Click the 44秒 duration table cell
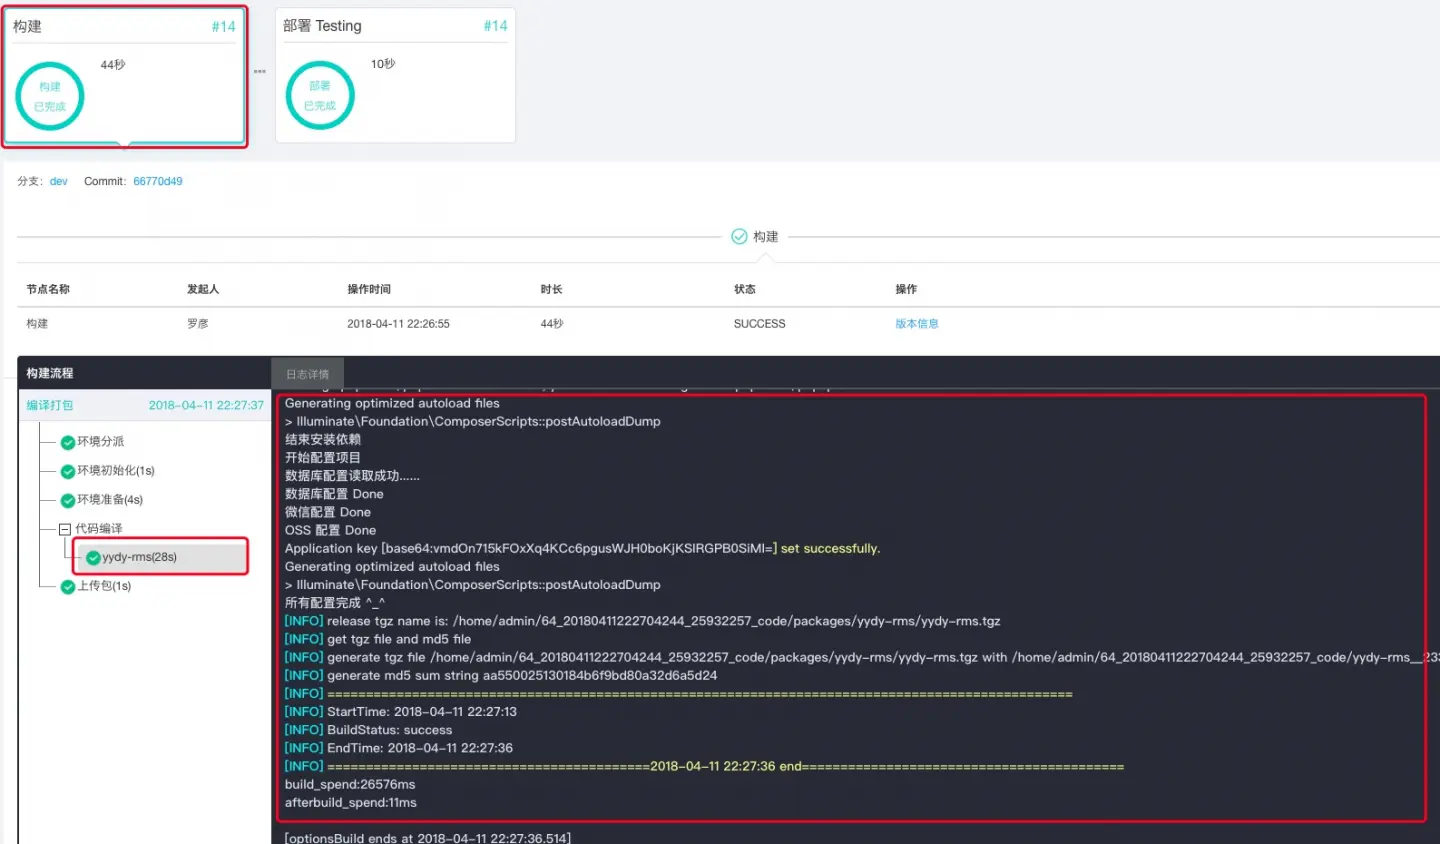This screenshot has height=844, width=1440. click(x=552, y=324)
